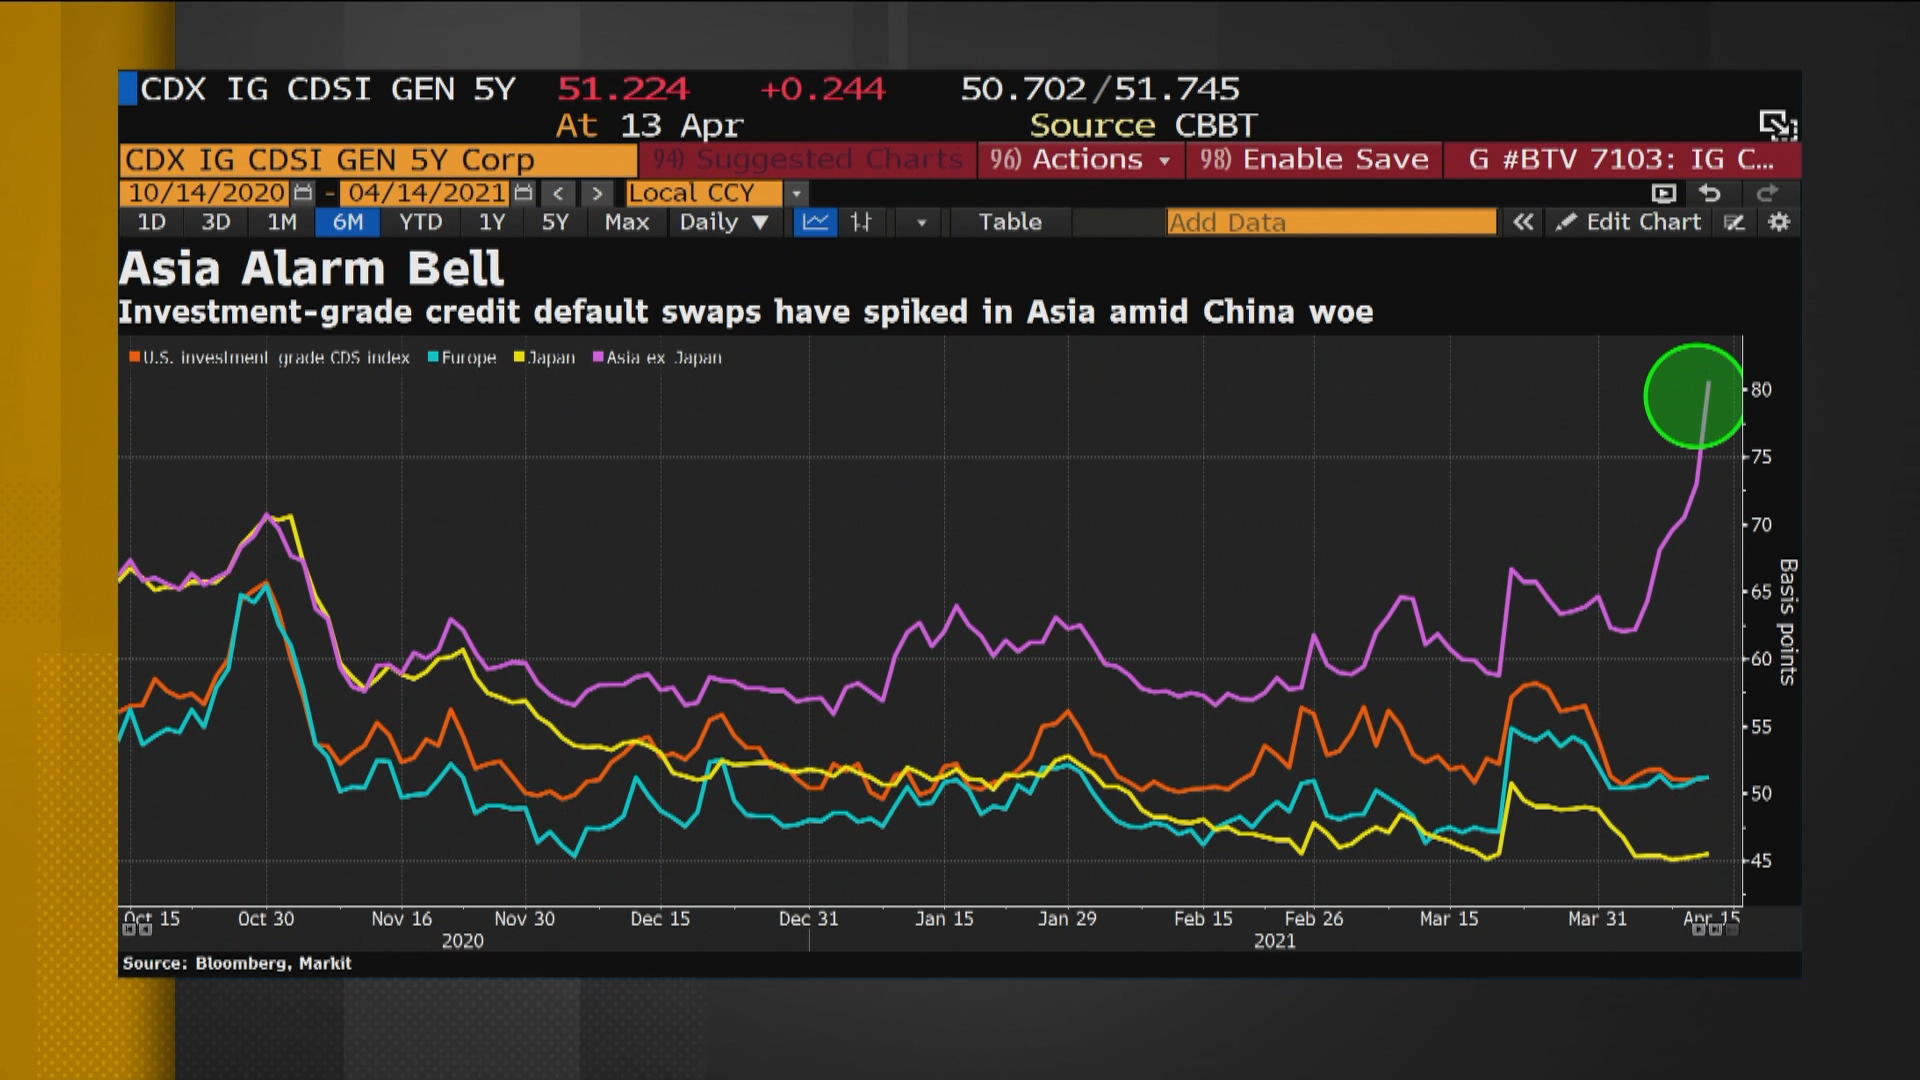Click the purple Asia ex Japan legend swatch

[598, 357]
